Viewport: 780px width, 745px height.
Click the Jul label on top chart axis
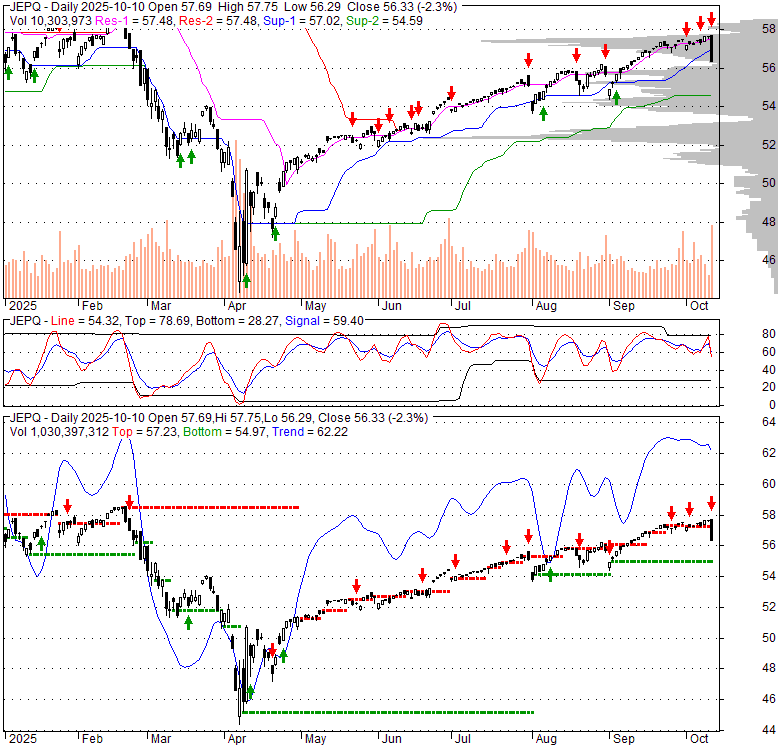point(463,306)
